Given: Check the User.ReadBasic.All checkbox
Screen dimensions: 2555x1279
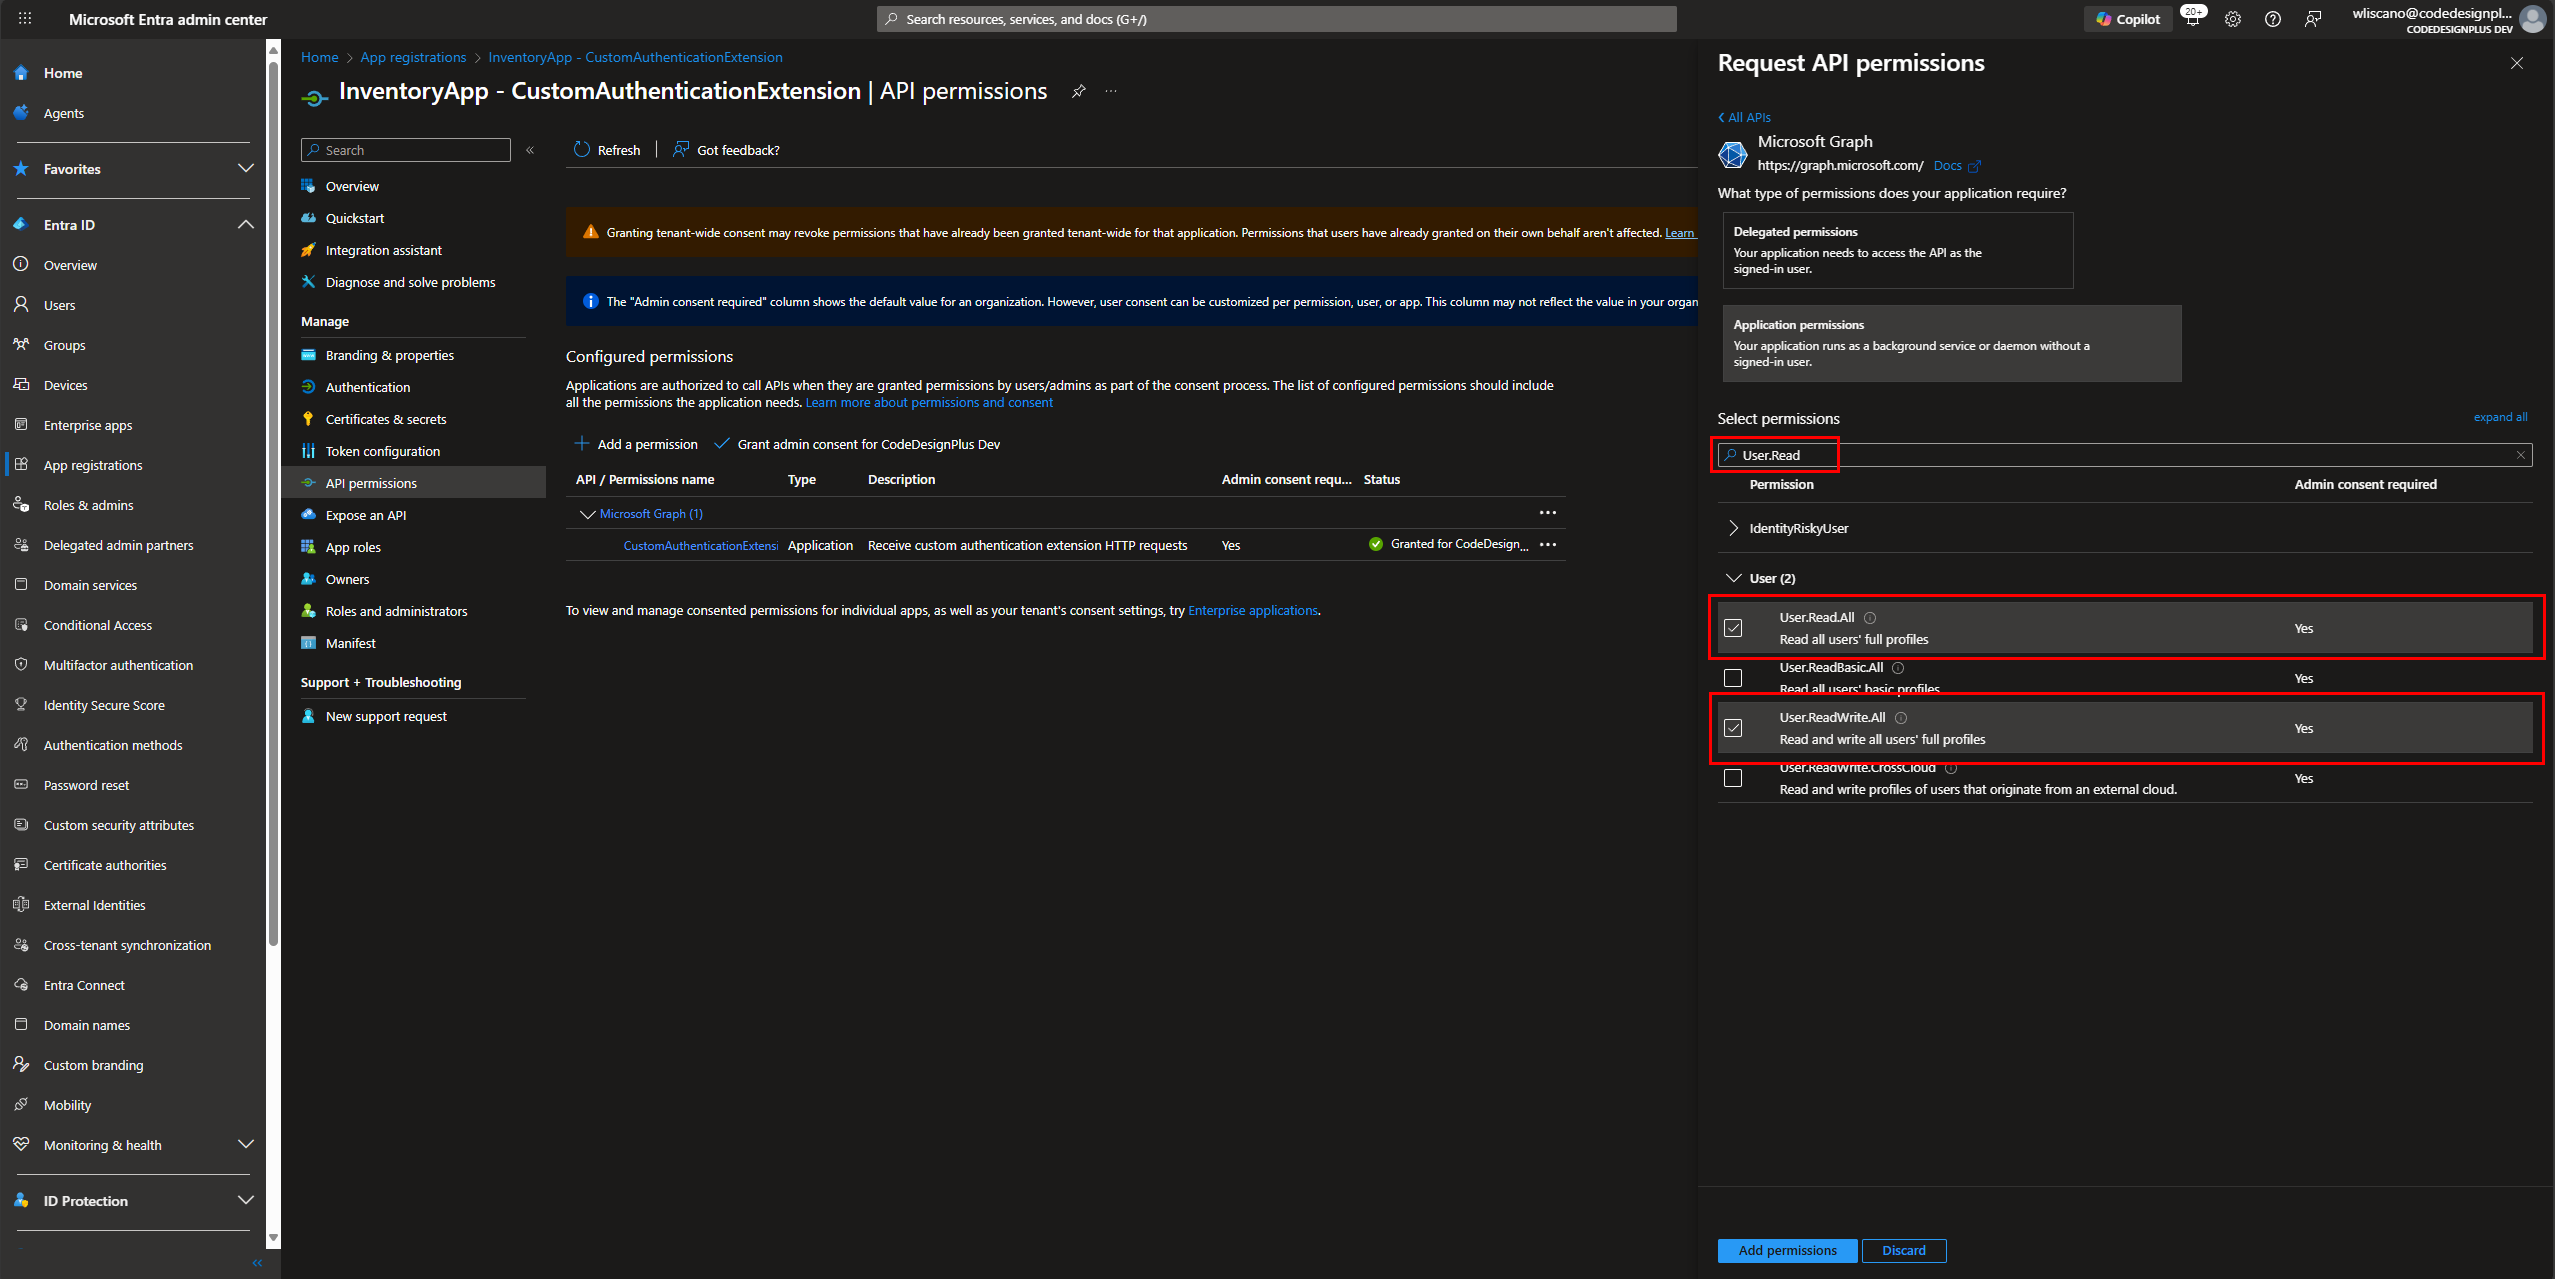Looking at the screenshot, I should tap(1733, 678).
